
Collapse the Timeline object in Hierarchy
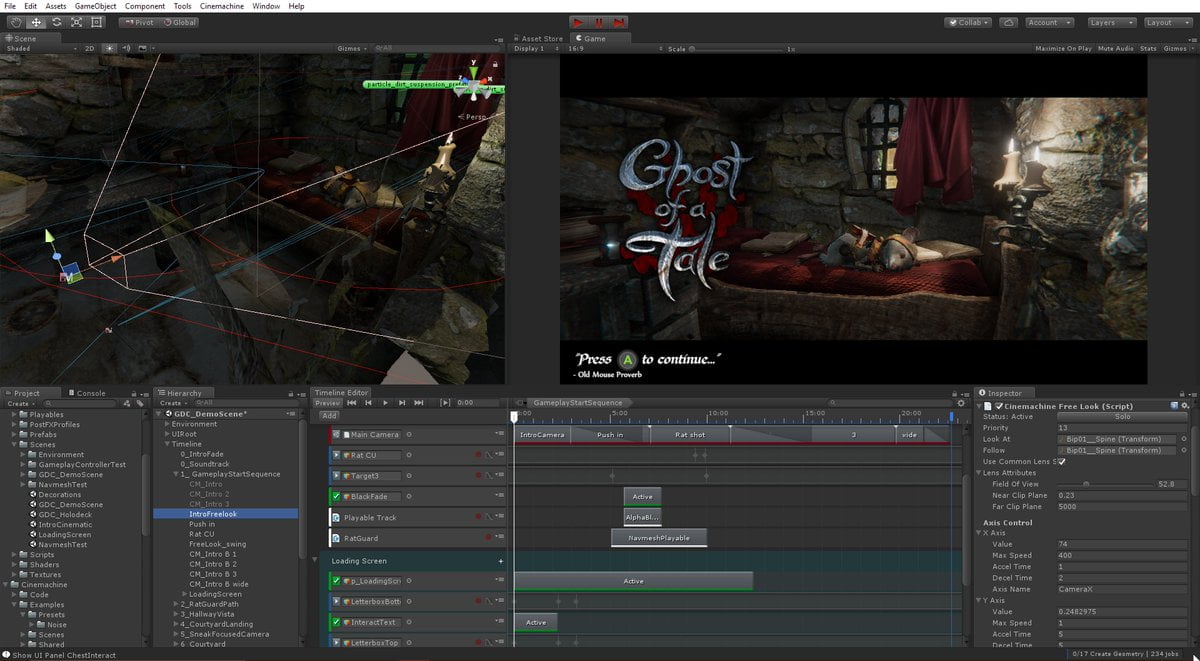point(167,444)
